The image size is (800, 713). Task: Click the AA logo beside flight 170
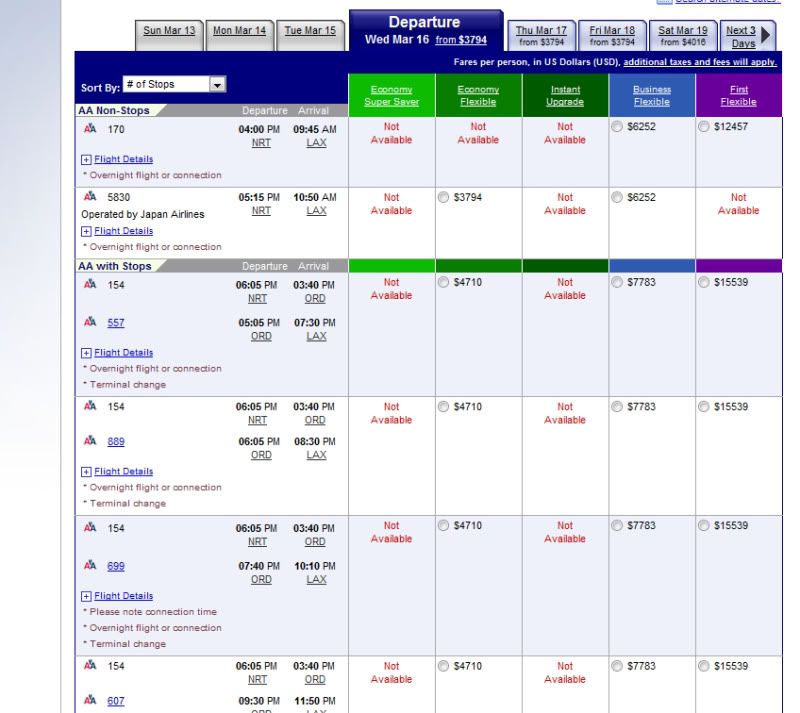pos(90,128)
